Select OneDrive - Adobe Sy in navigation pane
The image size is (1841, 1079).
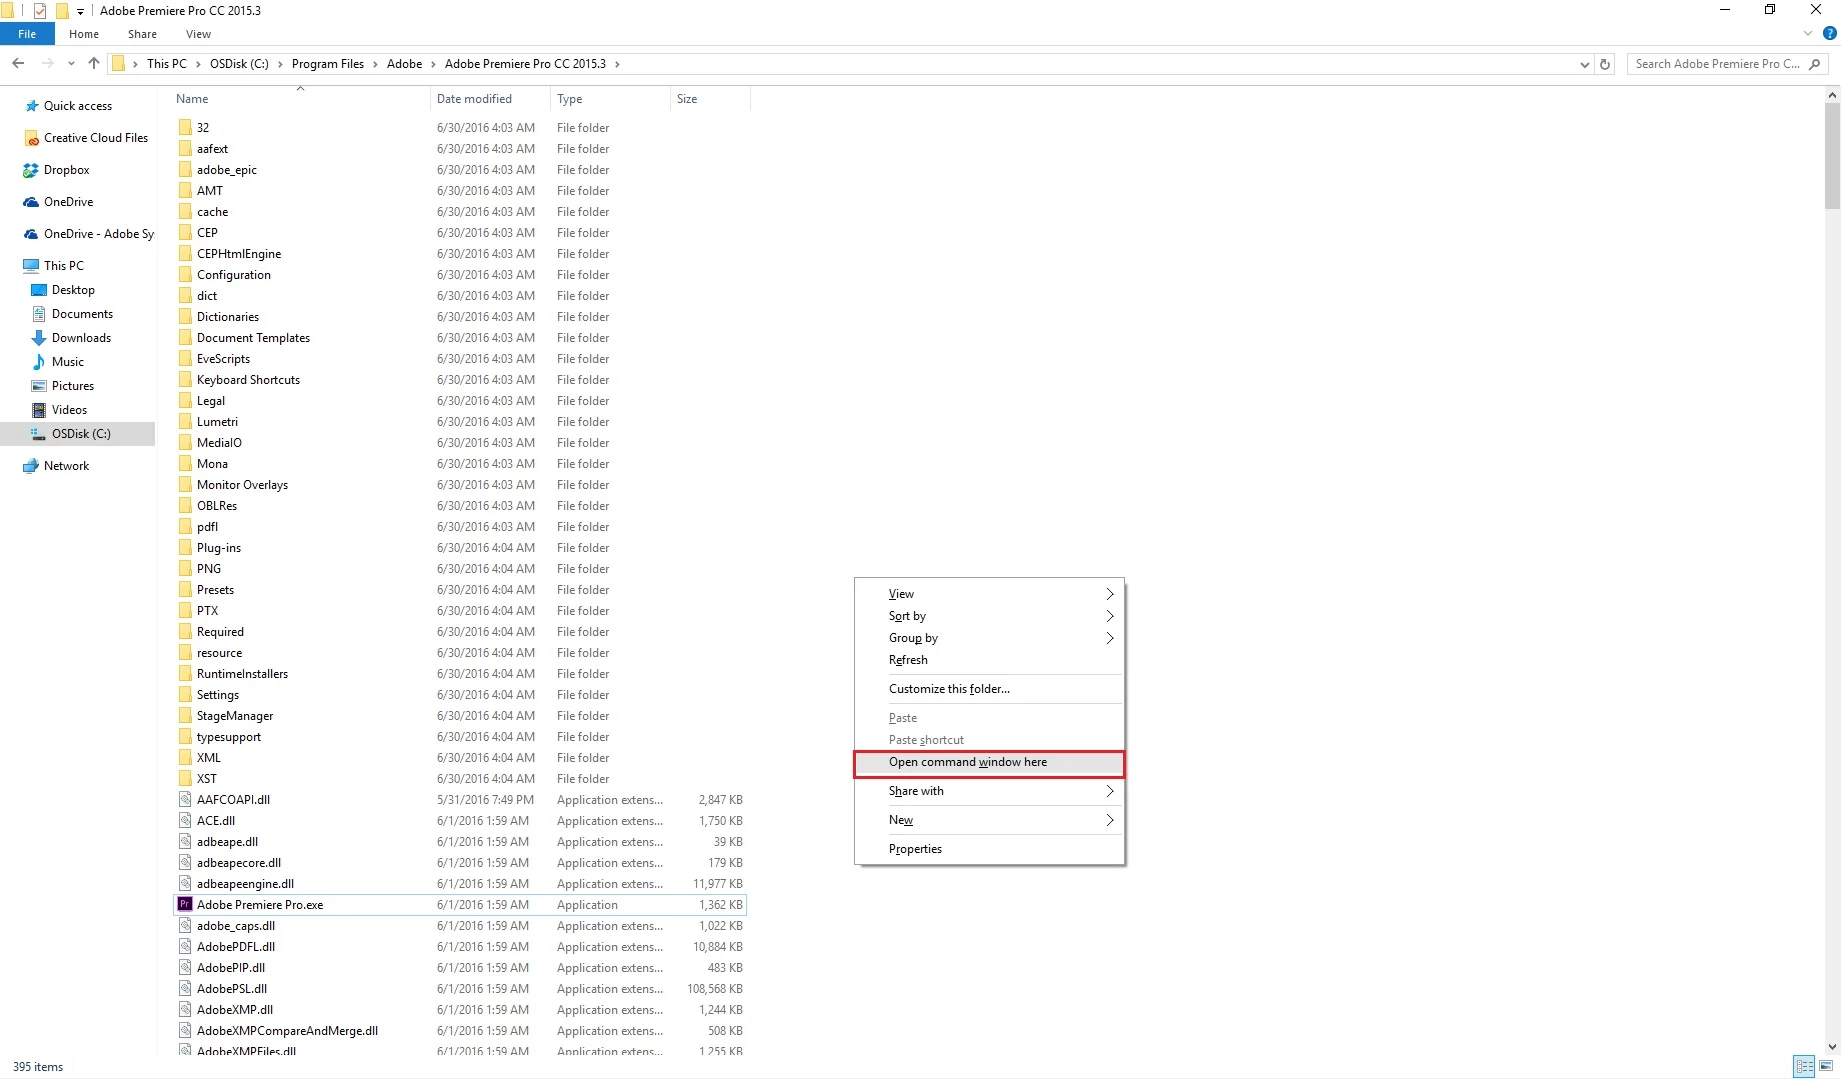coord(99,234)
